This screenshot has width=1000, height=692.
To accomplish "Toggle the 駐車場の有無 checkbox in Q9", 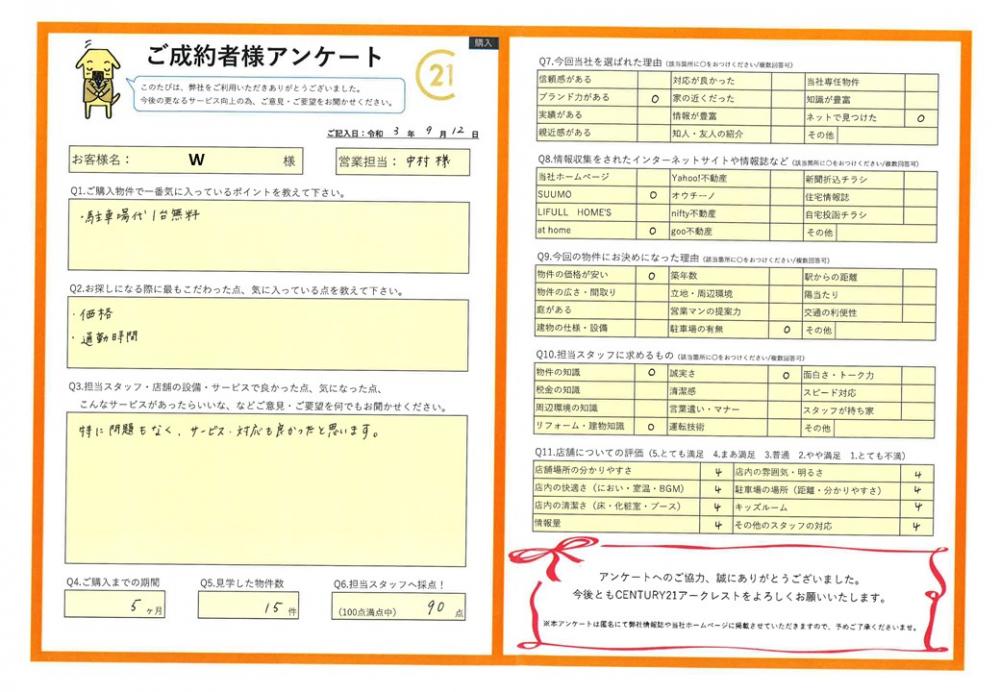I will click(786, 328).
